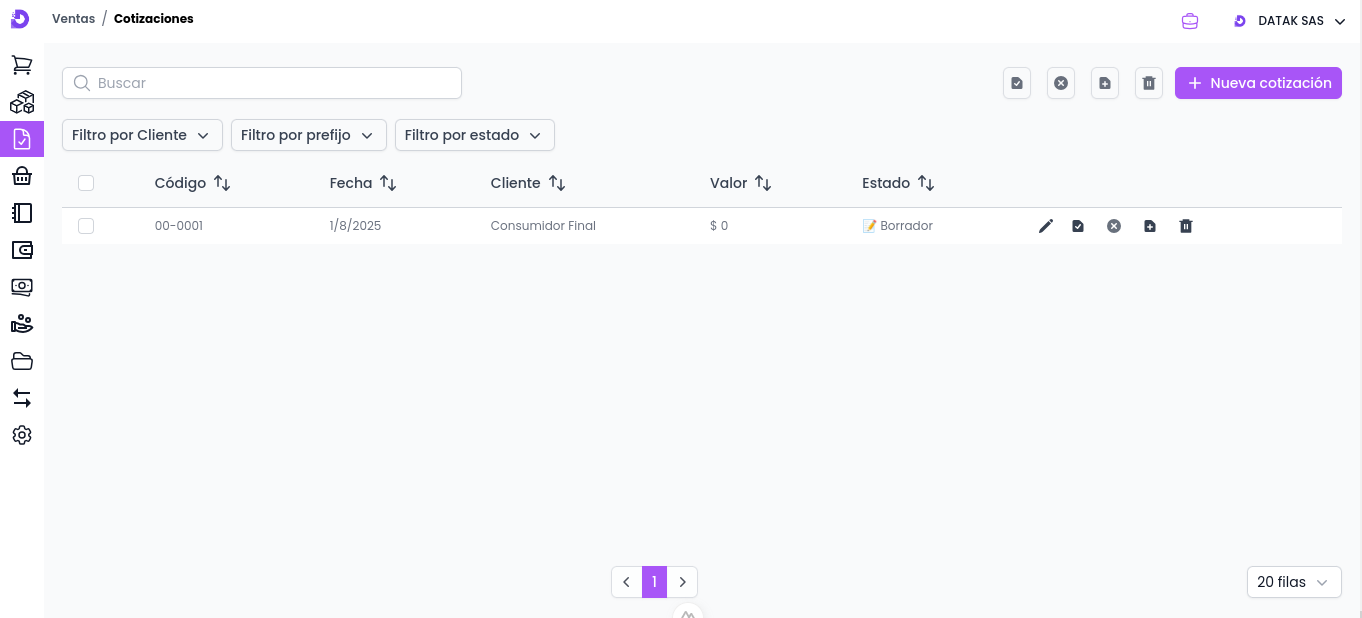Open the DATAK SAS company menu
Viewport: 1362px width, 618px height.
(x=1290, y=21)
